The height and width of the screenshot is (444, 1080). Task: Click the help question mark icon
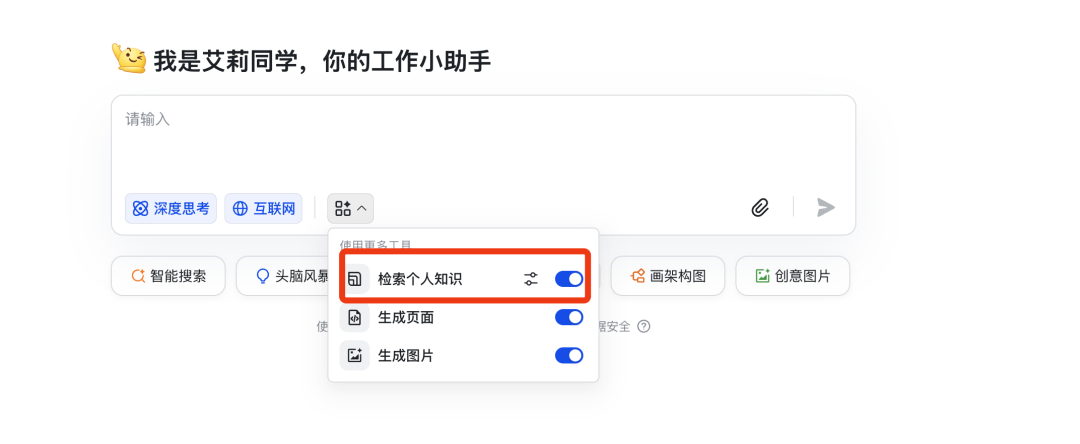coord(643,326)
